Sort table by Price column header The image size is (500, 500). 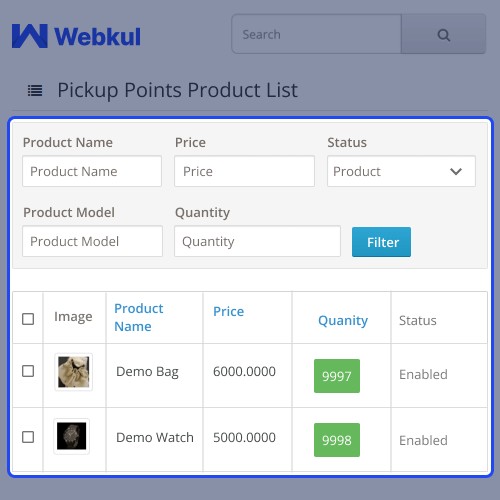click(x=229, y=311)
